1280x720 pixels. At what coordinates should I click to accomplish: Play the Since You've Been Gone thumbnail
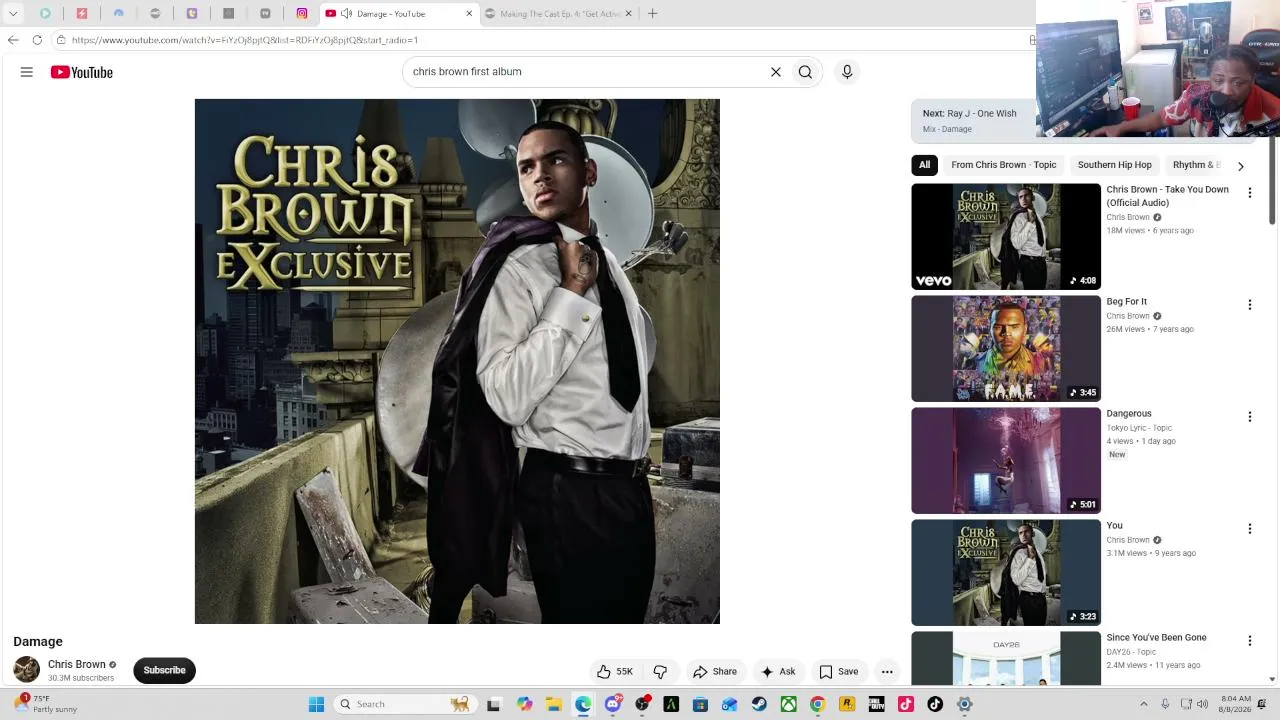(1006, 658)
